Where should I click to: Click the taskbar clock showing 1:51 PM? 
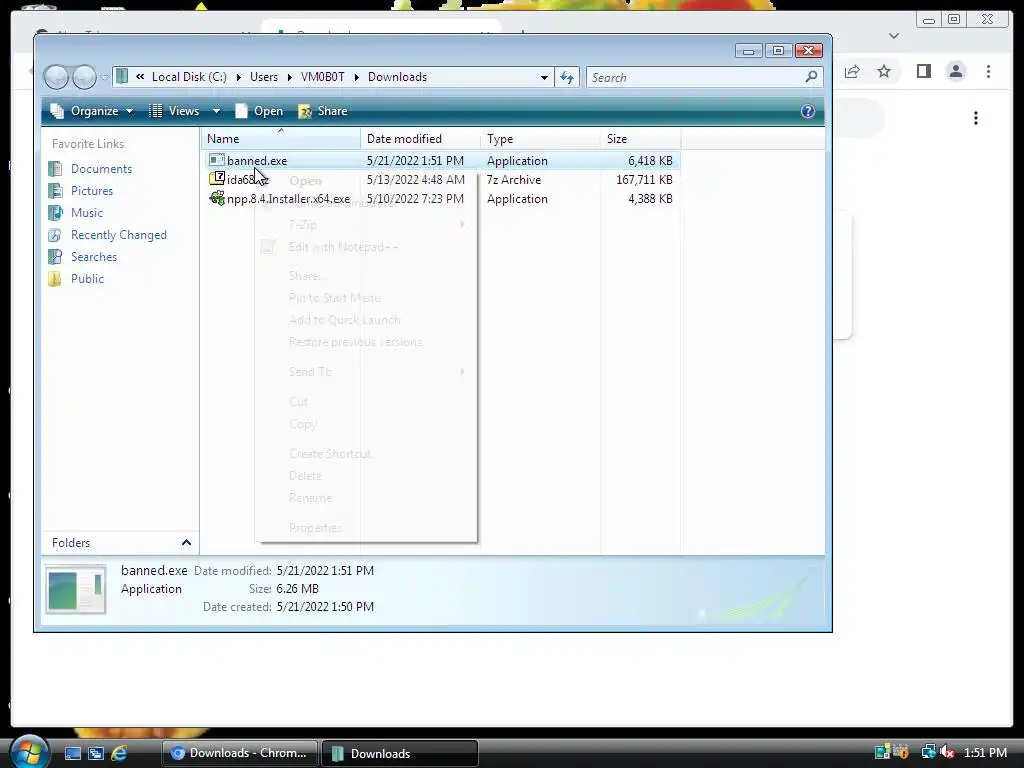point(985,752)
